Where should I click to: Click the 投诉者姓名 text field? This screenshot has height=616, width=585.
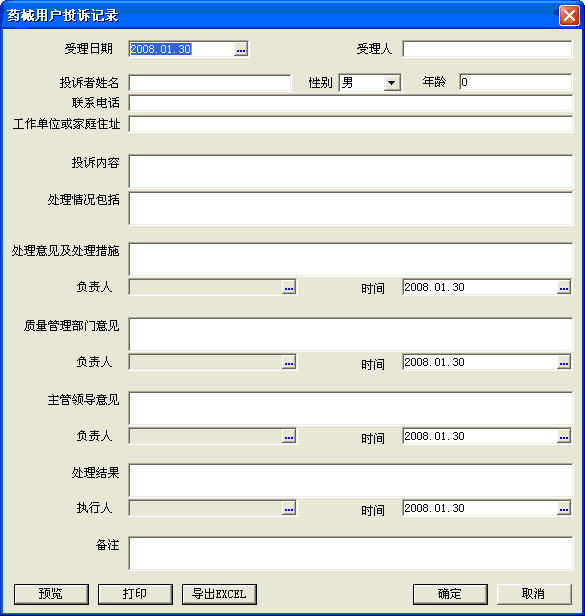[210, 83]
